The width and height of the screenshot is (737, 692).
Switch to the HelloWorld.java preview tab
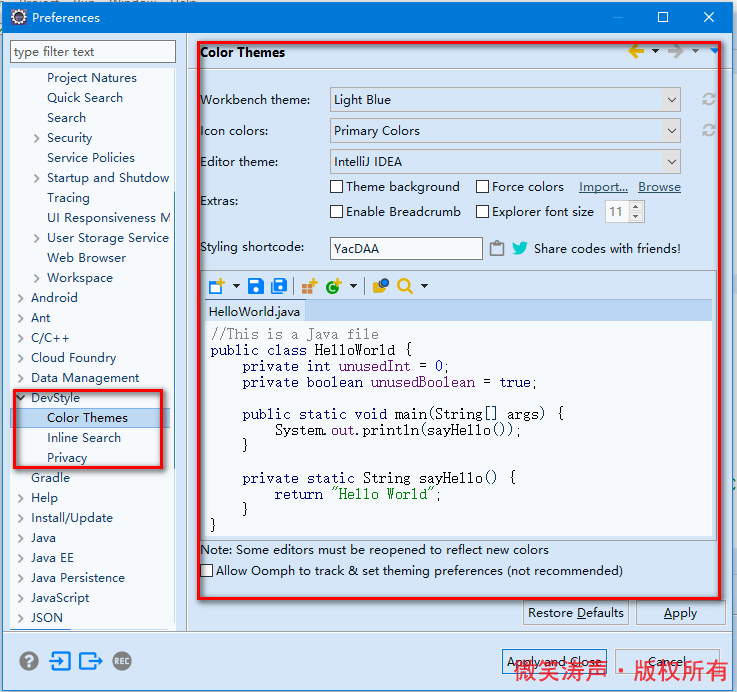pyautogui.click(x=254, y=312)
